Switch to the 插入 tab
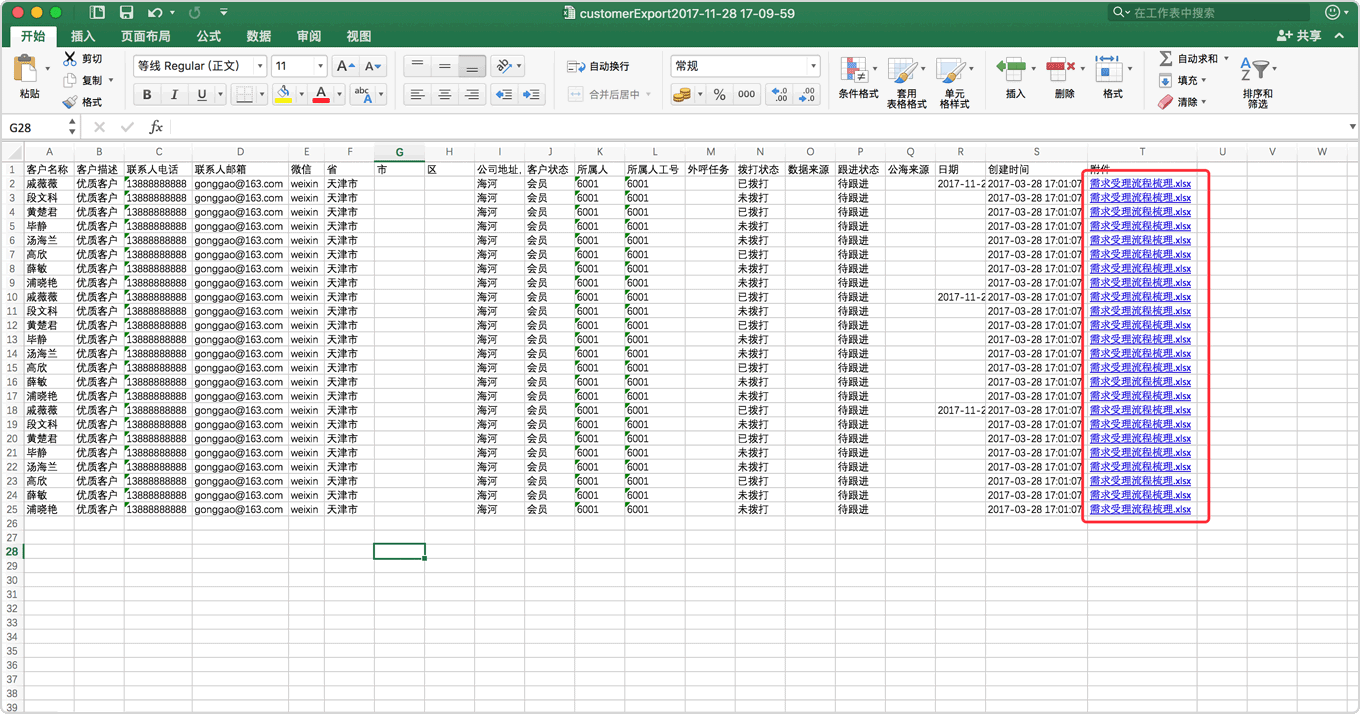 (x=83, y=36)
